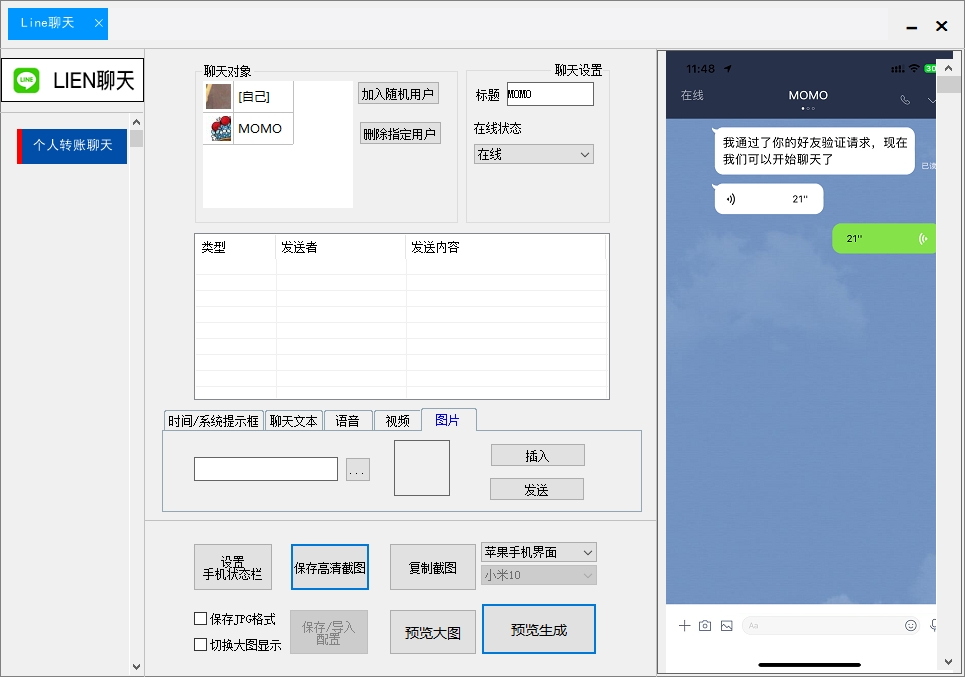Open the emoji smiley icon in the message field
Screen dimensions: 965x677
910,625
